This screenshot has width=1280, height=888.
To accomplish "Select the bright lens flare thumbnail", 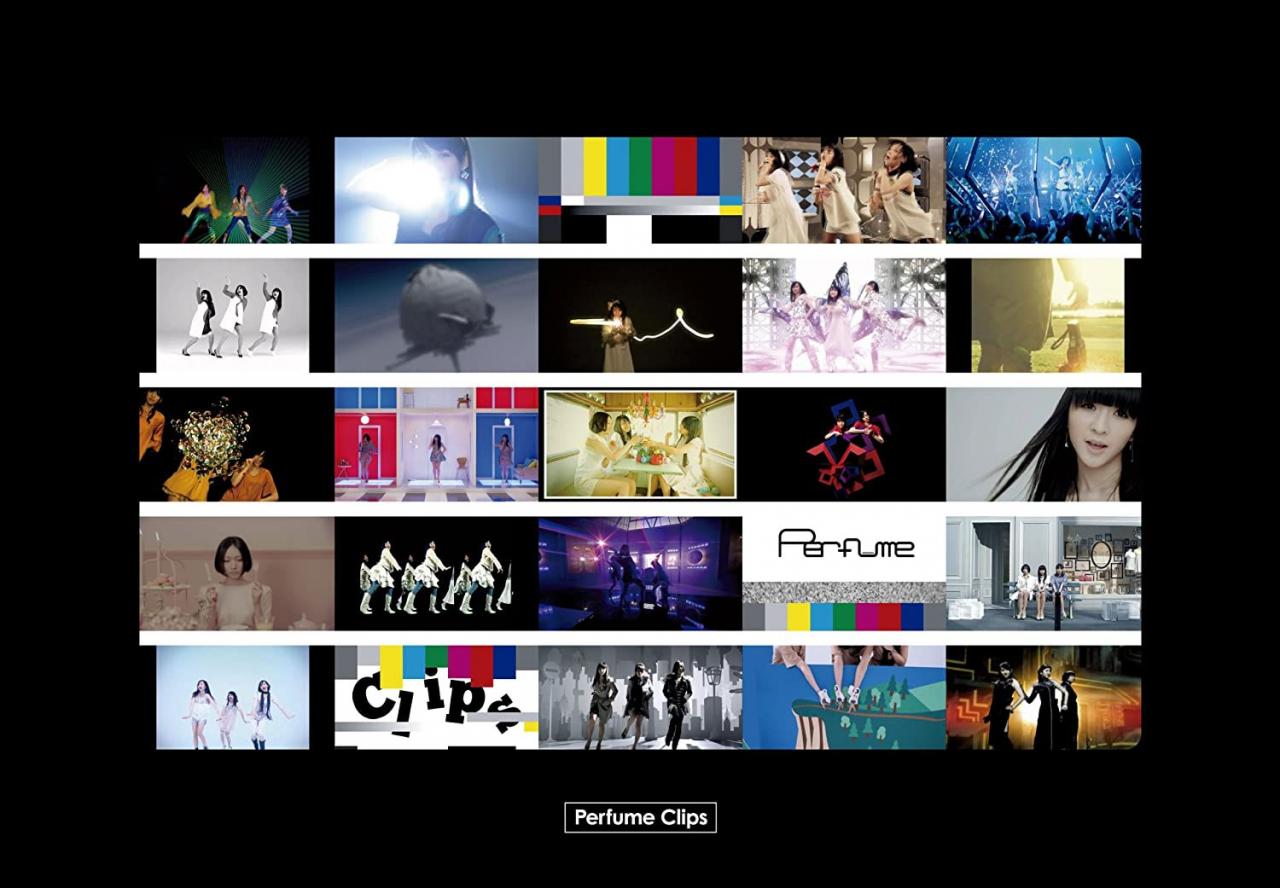I will point(436,190).
